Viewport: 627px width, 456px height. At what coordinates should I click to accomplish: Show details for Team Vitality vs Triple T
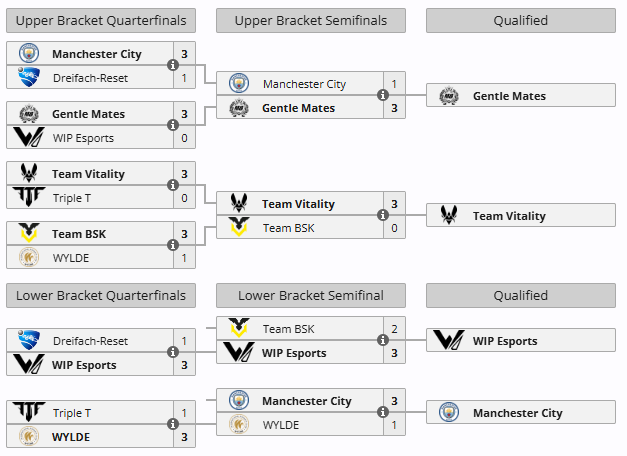173,186
